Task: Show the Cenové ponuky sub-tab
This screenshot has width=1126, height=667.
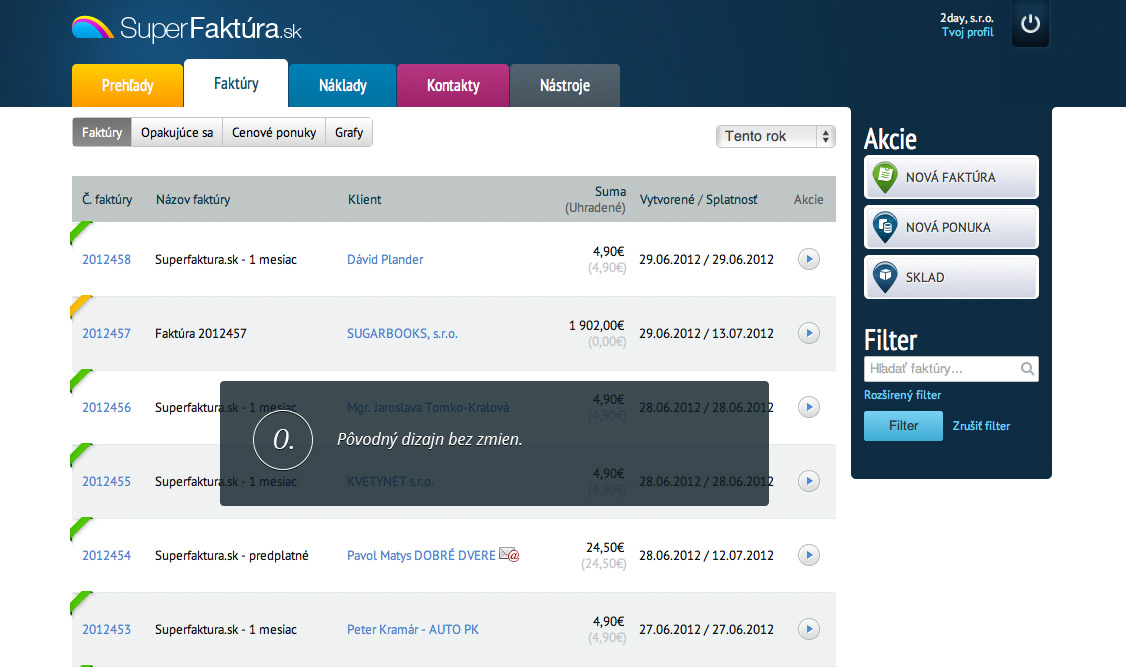Action: tap(274, 132)
